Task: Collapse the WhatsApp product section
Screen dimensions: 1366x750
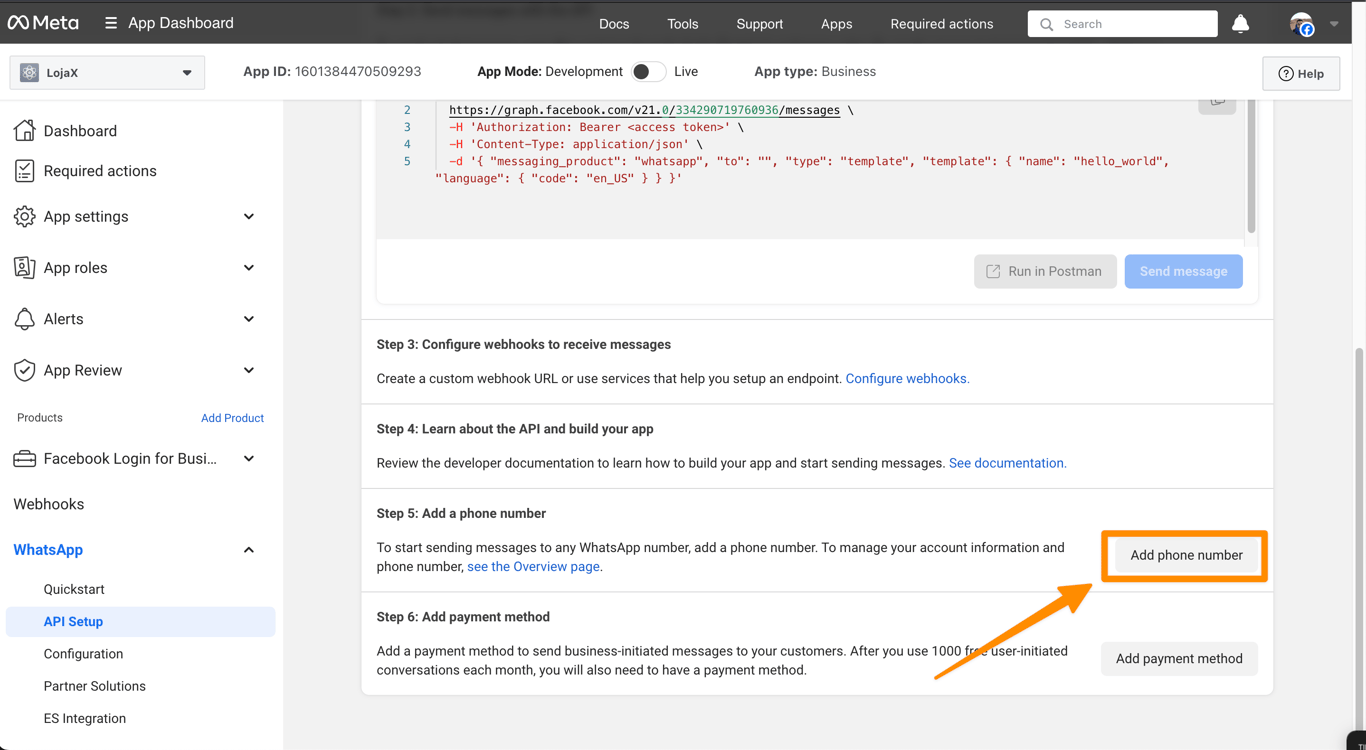Action: point(248,550)
